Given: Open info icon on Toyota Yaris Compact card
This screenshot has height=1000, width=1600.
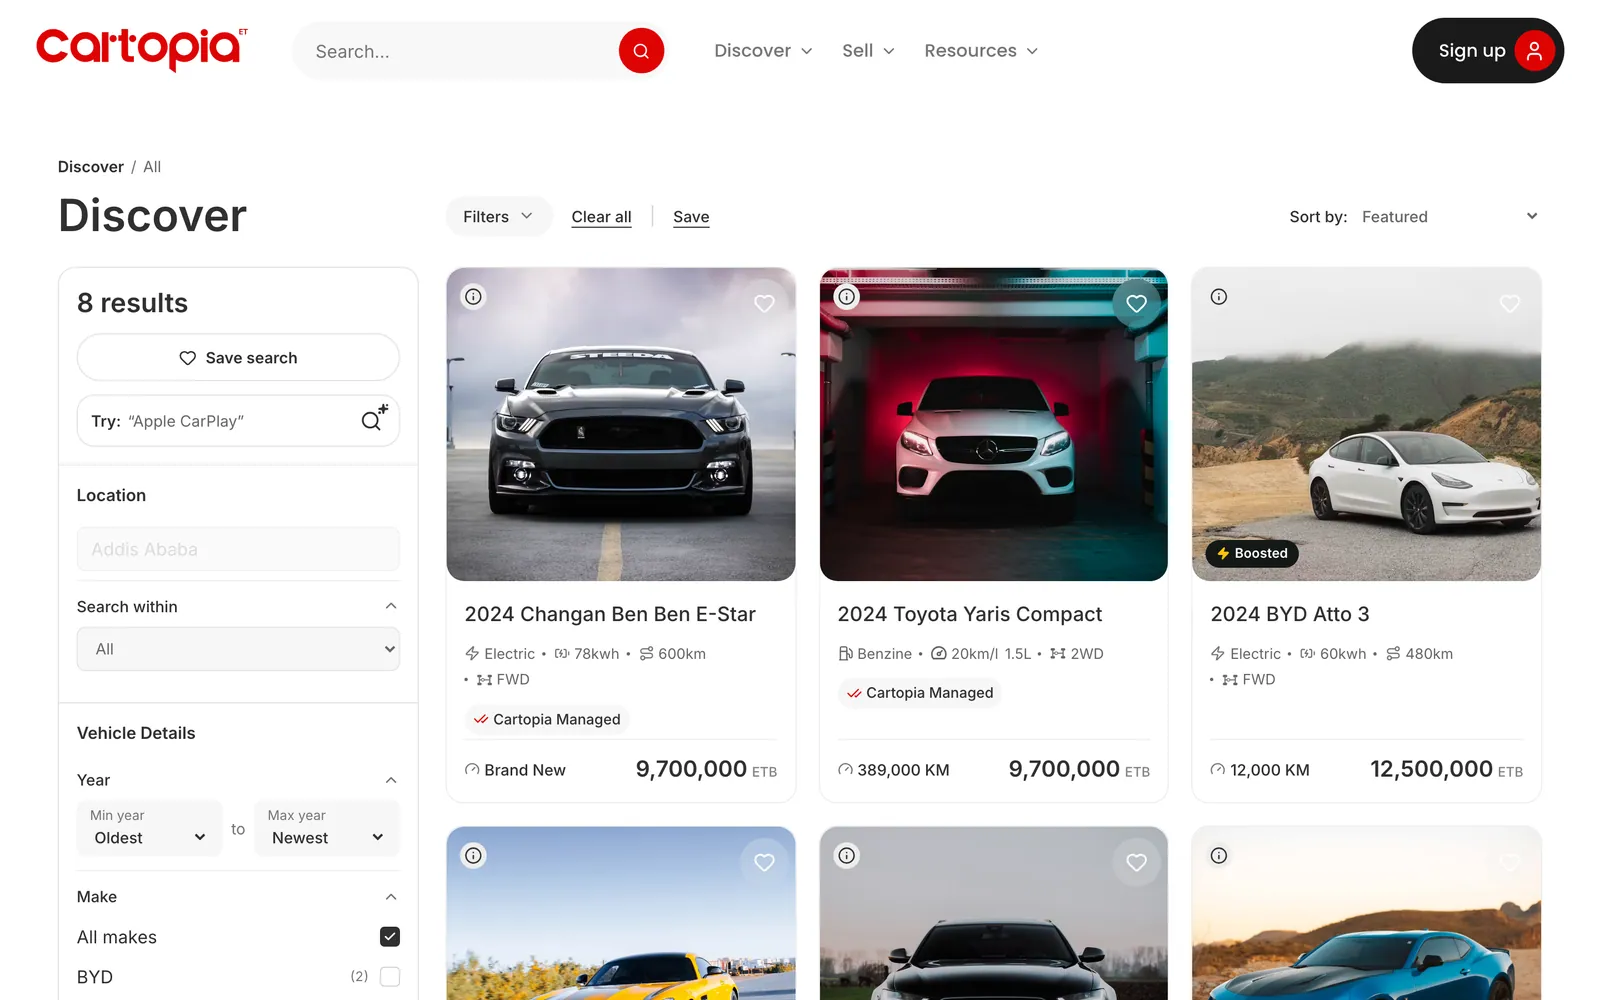Looking at the screenshot, I should click(847, 297).
